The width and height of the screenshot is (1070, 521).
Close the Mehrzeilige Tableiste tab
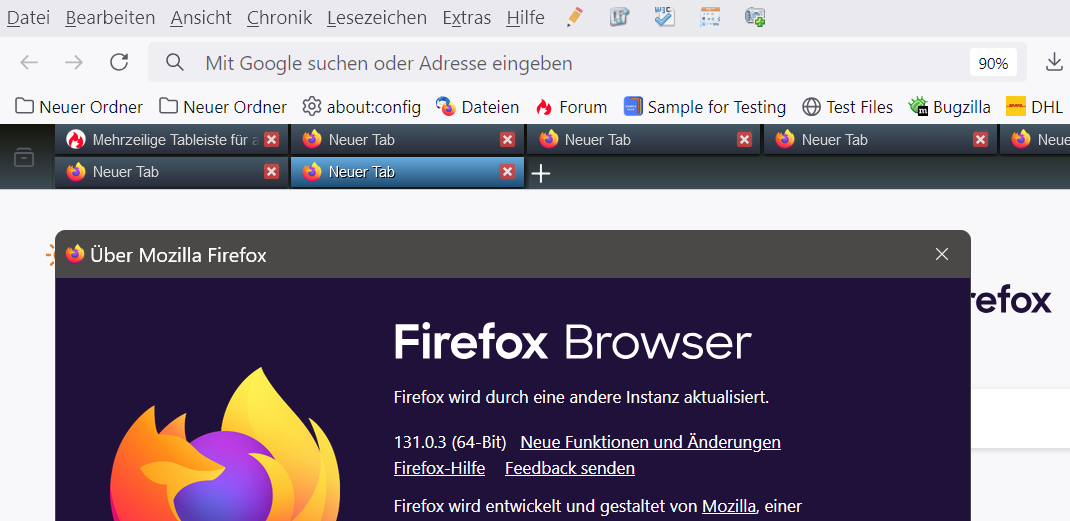(x=272, y=139)
